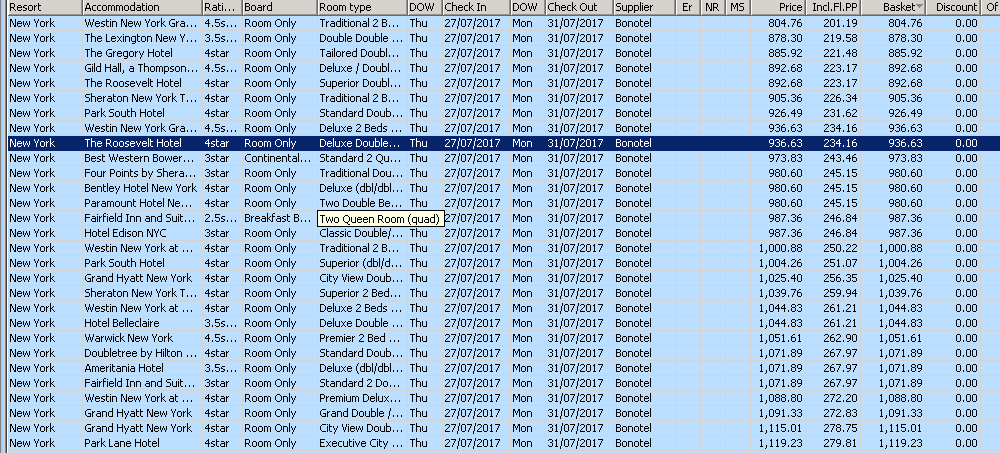1000x453 pixels.
Task: Click the Premium Delux... room type cell
Action: click(362, 397)
